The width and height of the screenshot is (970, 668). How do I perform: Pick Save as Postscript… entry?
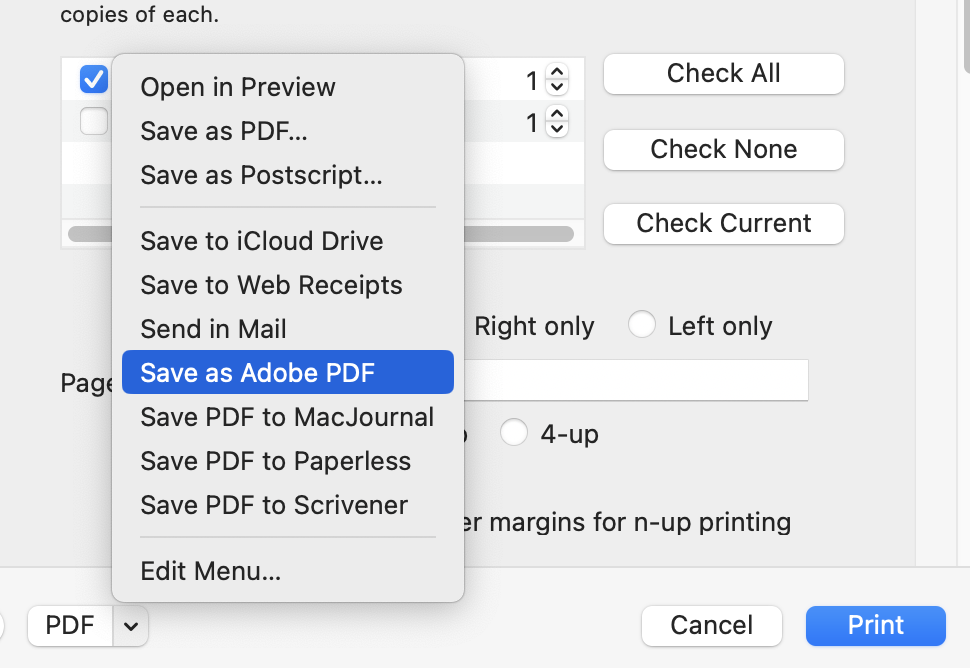point(261,175)
